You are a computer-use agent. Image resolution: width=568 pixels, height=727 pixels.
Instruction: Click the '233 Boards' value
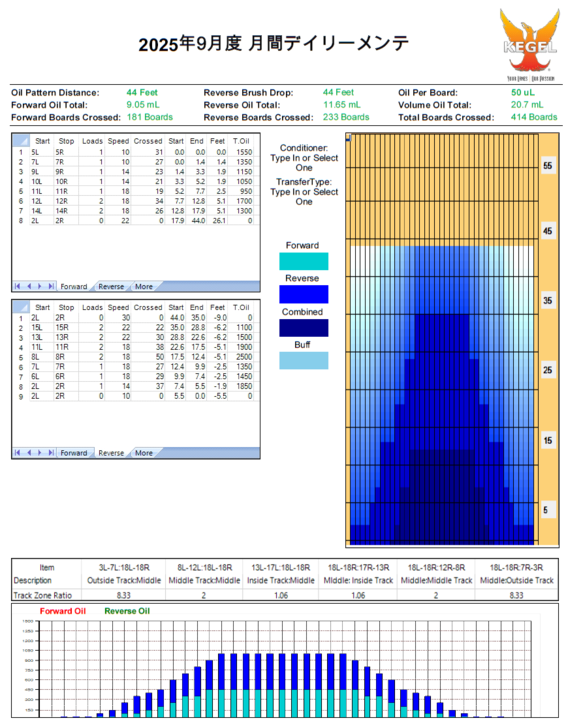coord(346,117)
